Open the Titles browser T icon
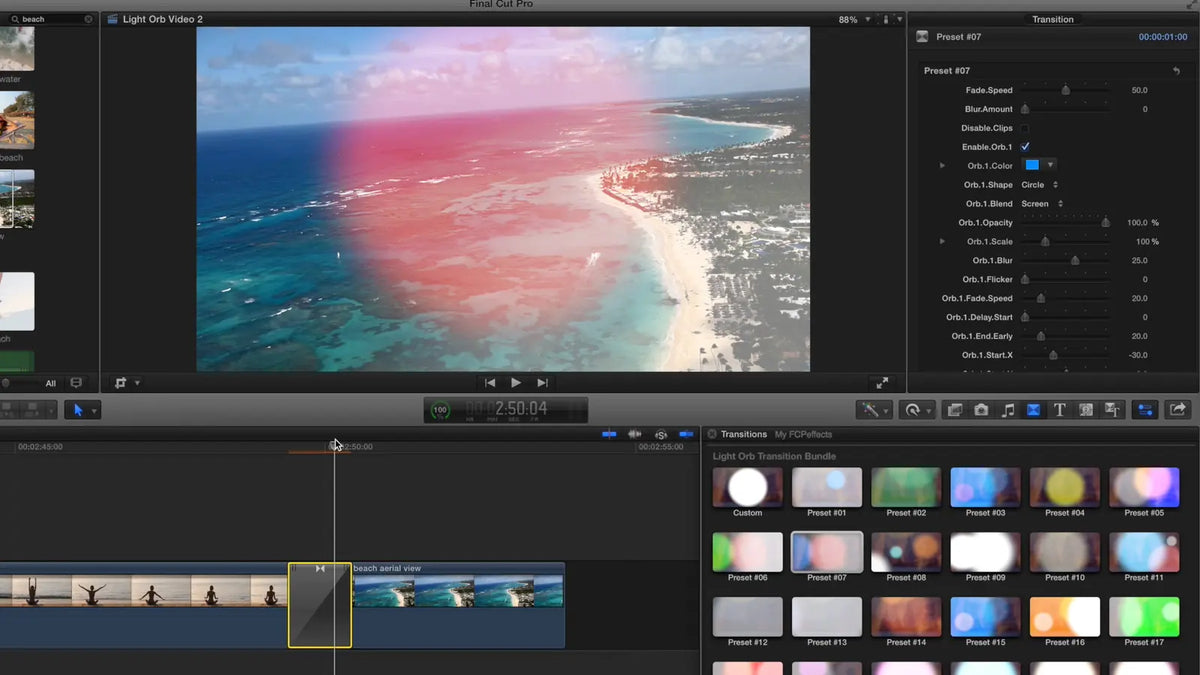Image resolution: width=1200 pixels, height=675 pixels. click(x=1059, y=410)
